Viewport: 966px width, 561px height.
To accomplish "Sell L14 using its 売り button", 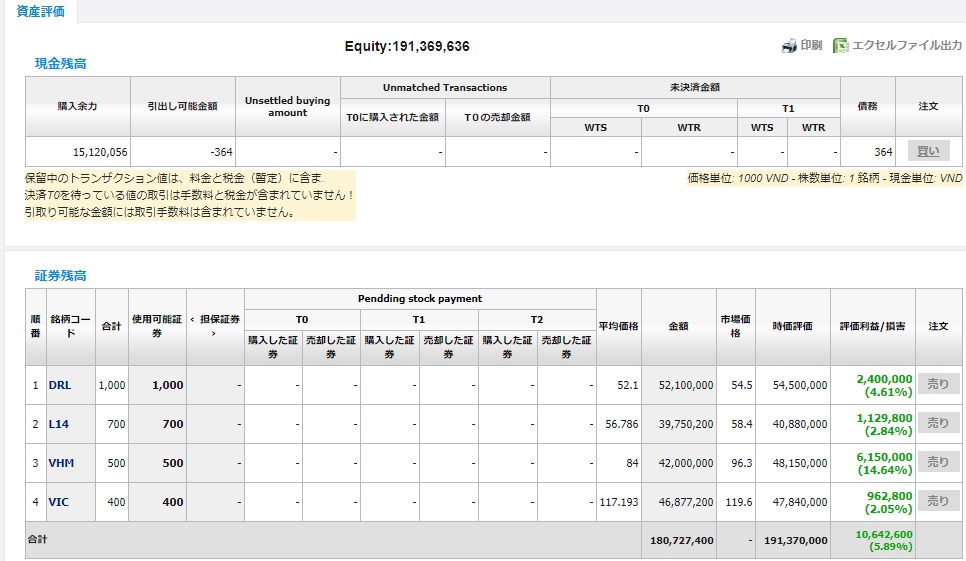I will (937, 423).
